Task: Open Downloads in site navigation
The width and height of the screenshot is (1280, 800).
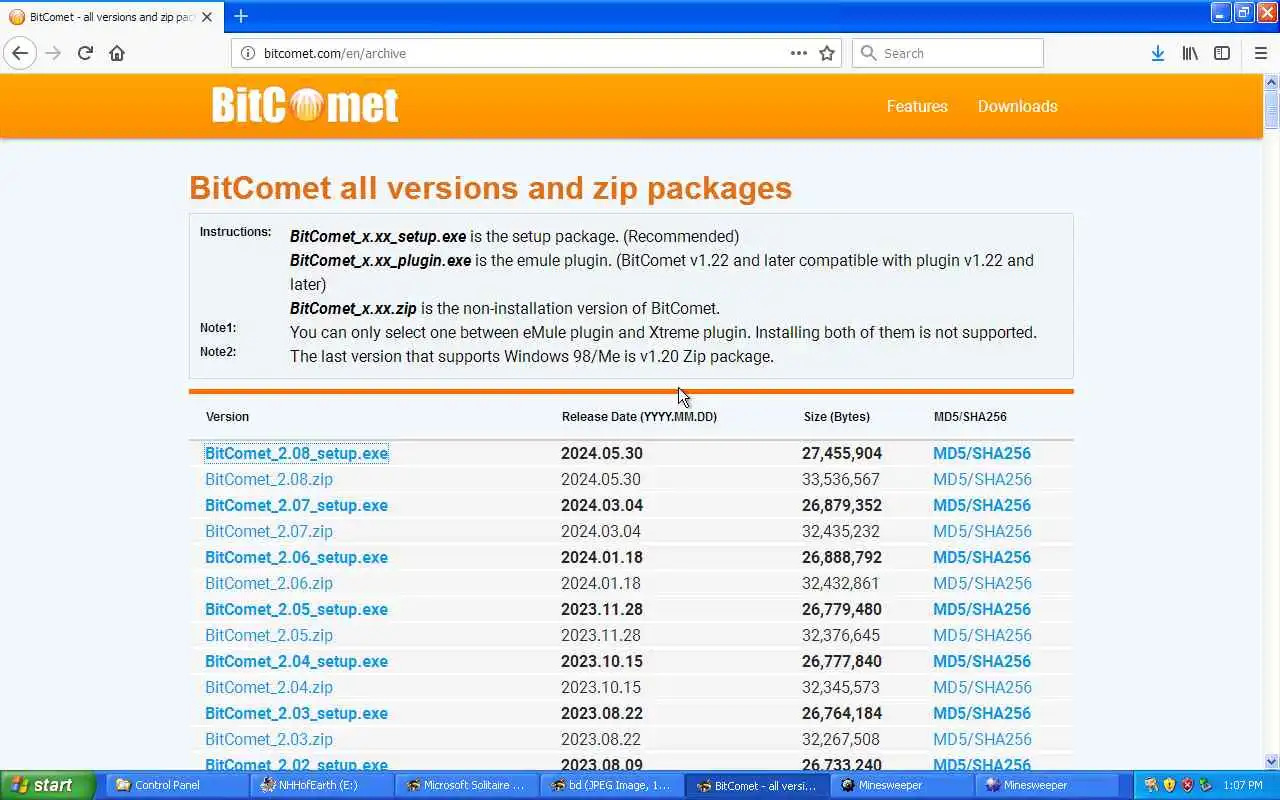Action: coord(1017,106)
